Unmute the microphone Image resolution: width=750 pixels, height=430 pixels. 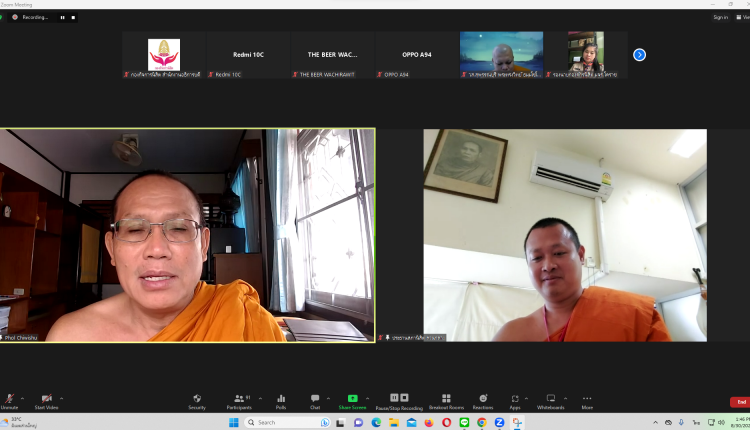click(9, 400)
